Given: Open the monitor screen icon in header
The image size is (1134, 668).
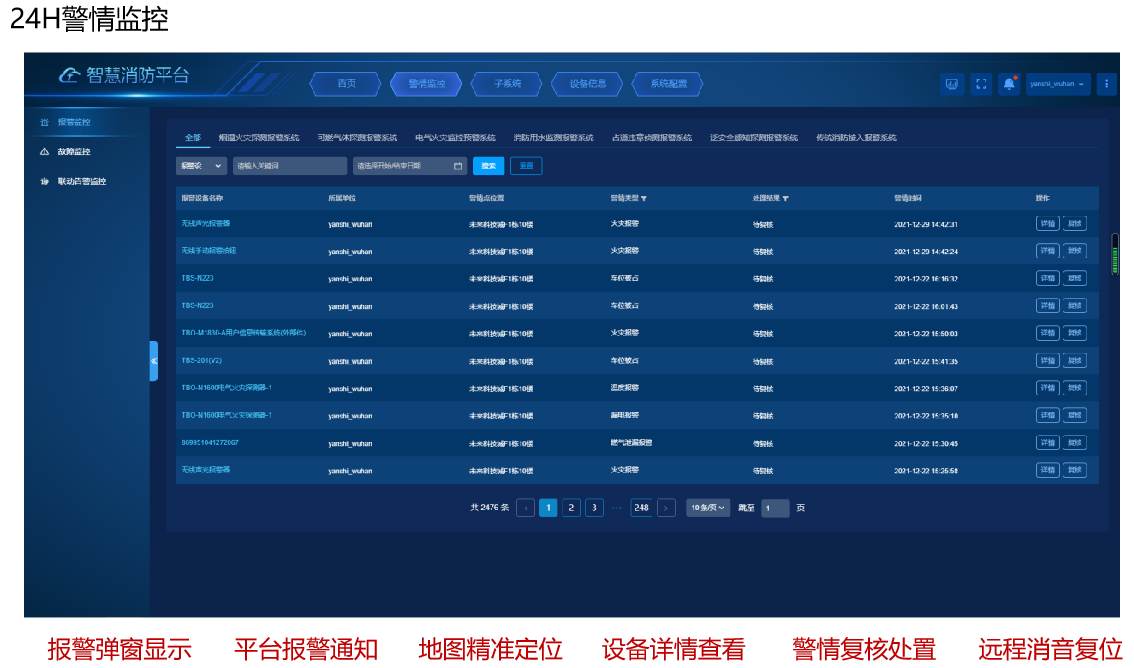Looking at the screenshot, I should [951, 84].
